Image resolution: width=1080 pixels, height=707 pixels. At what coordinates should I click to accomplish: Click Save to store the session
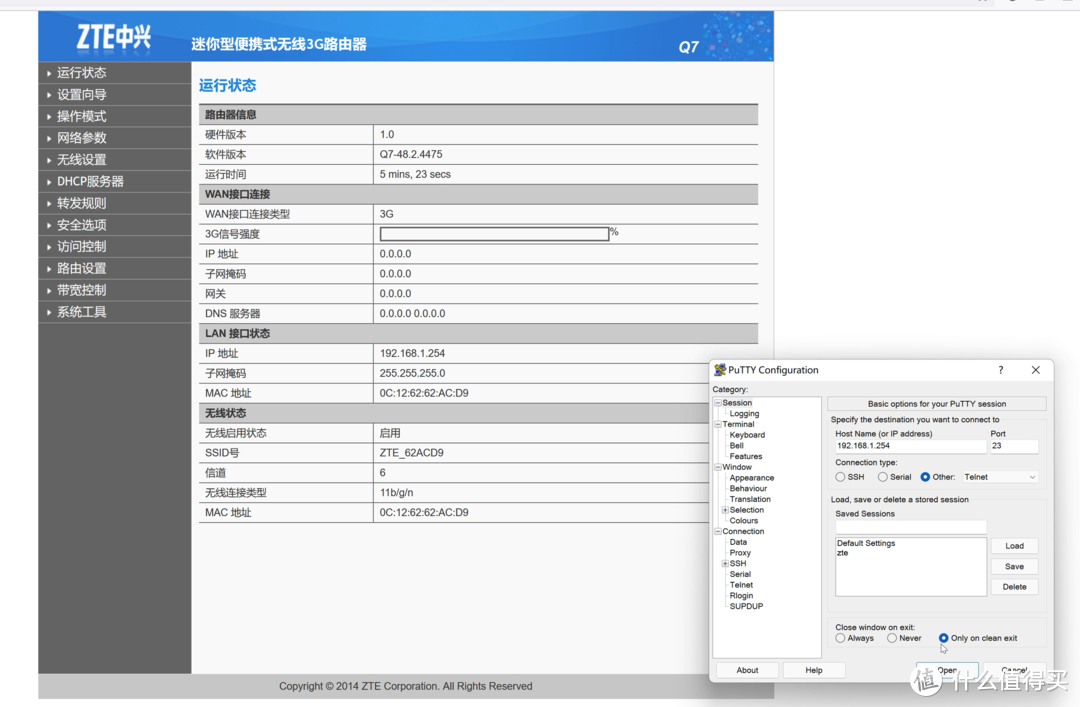(1013, 566)
